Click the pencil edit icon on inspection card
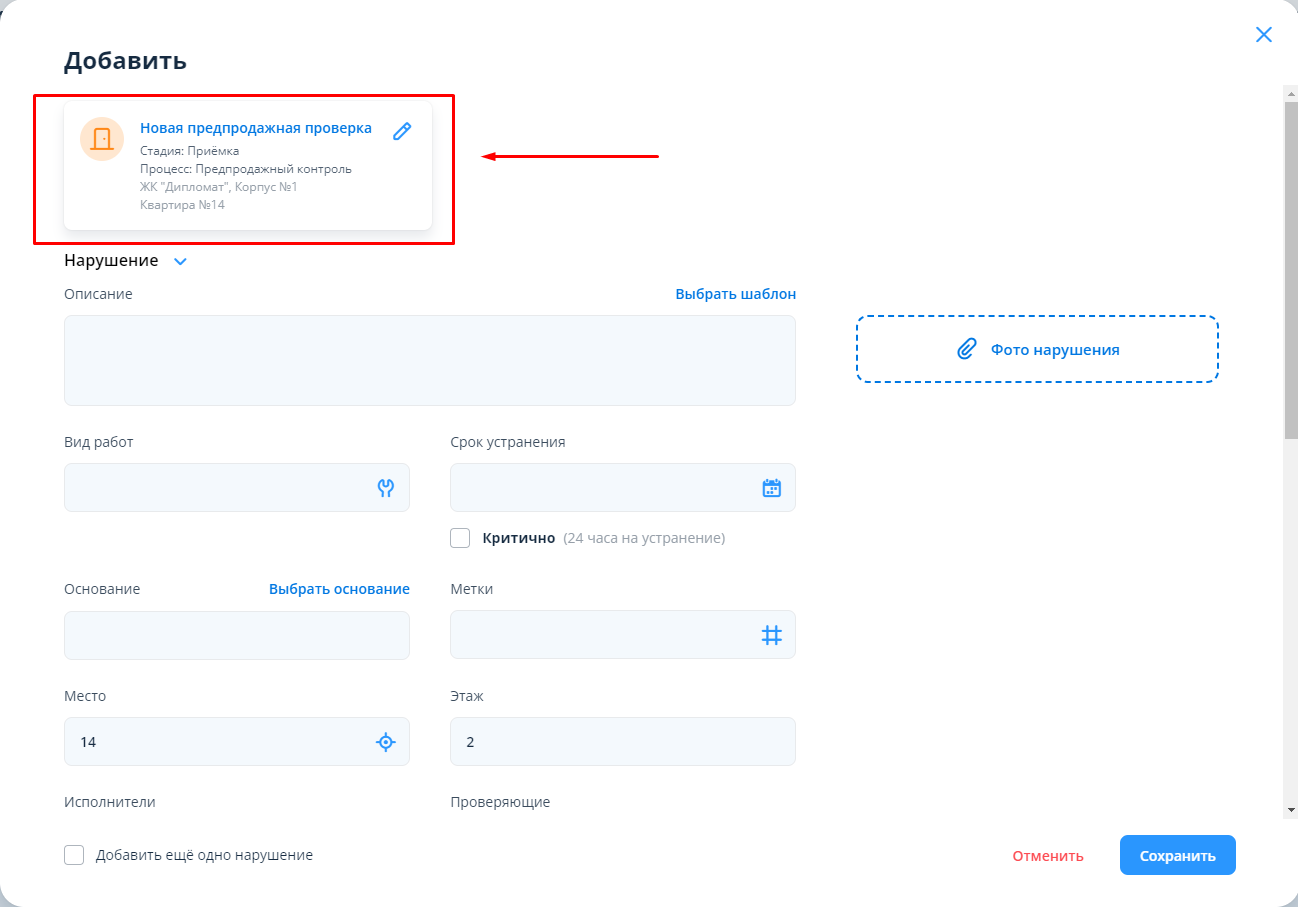The height and width of the screenshot is (907, 1298). coord(402,131)
